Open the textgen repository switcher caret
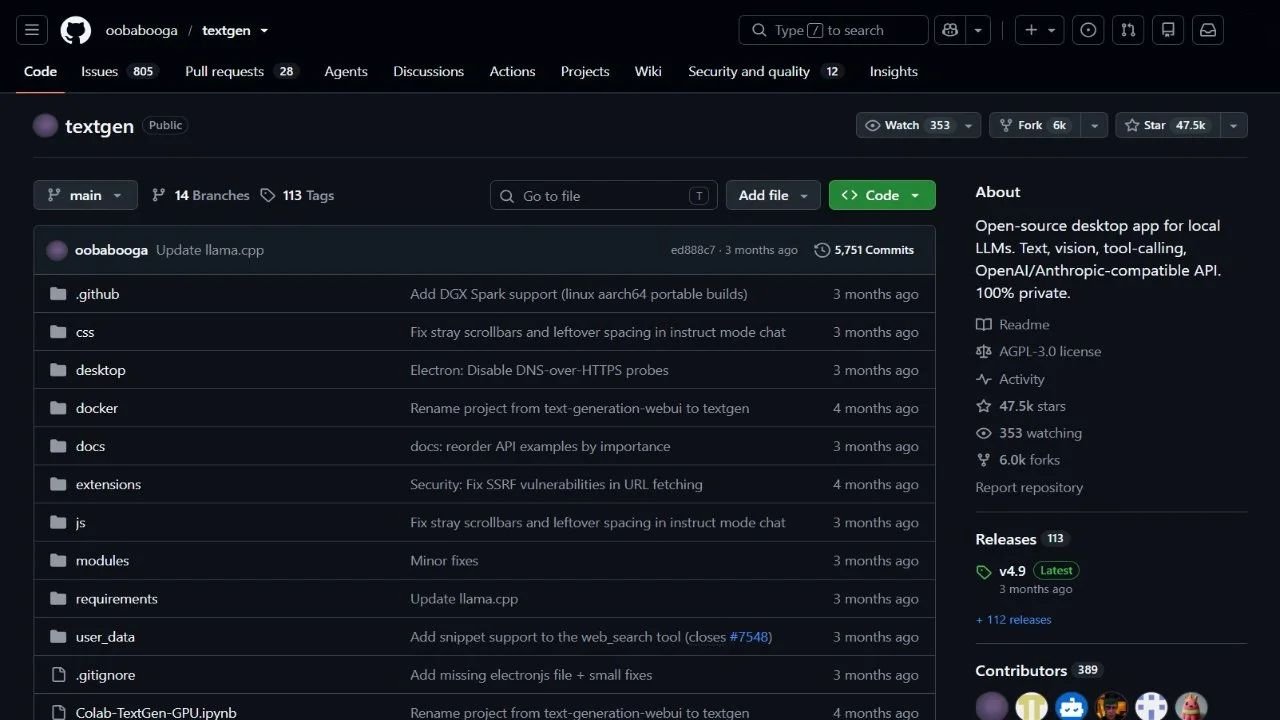1280x720 pixels. click(264, 30)
